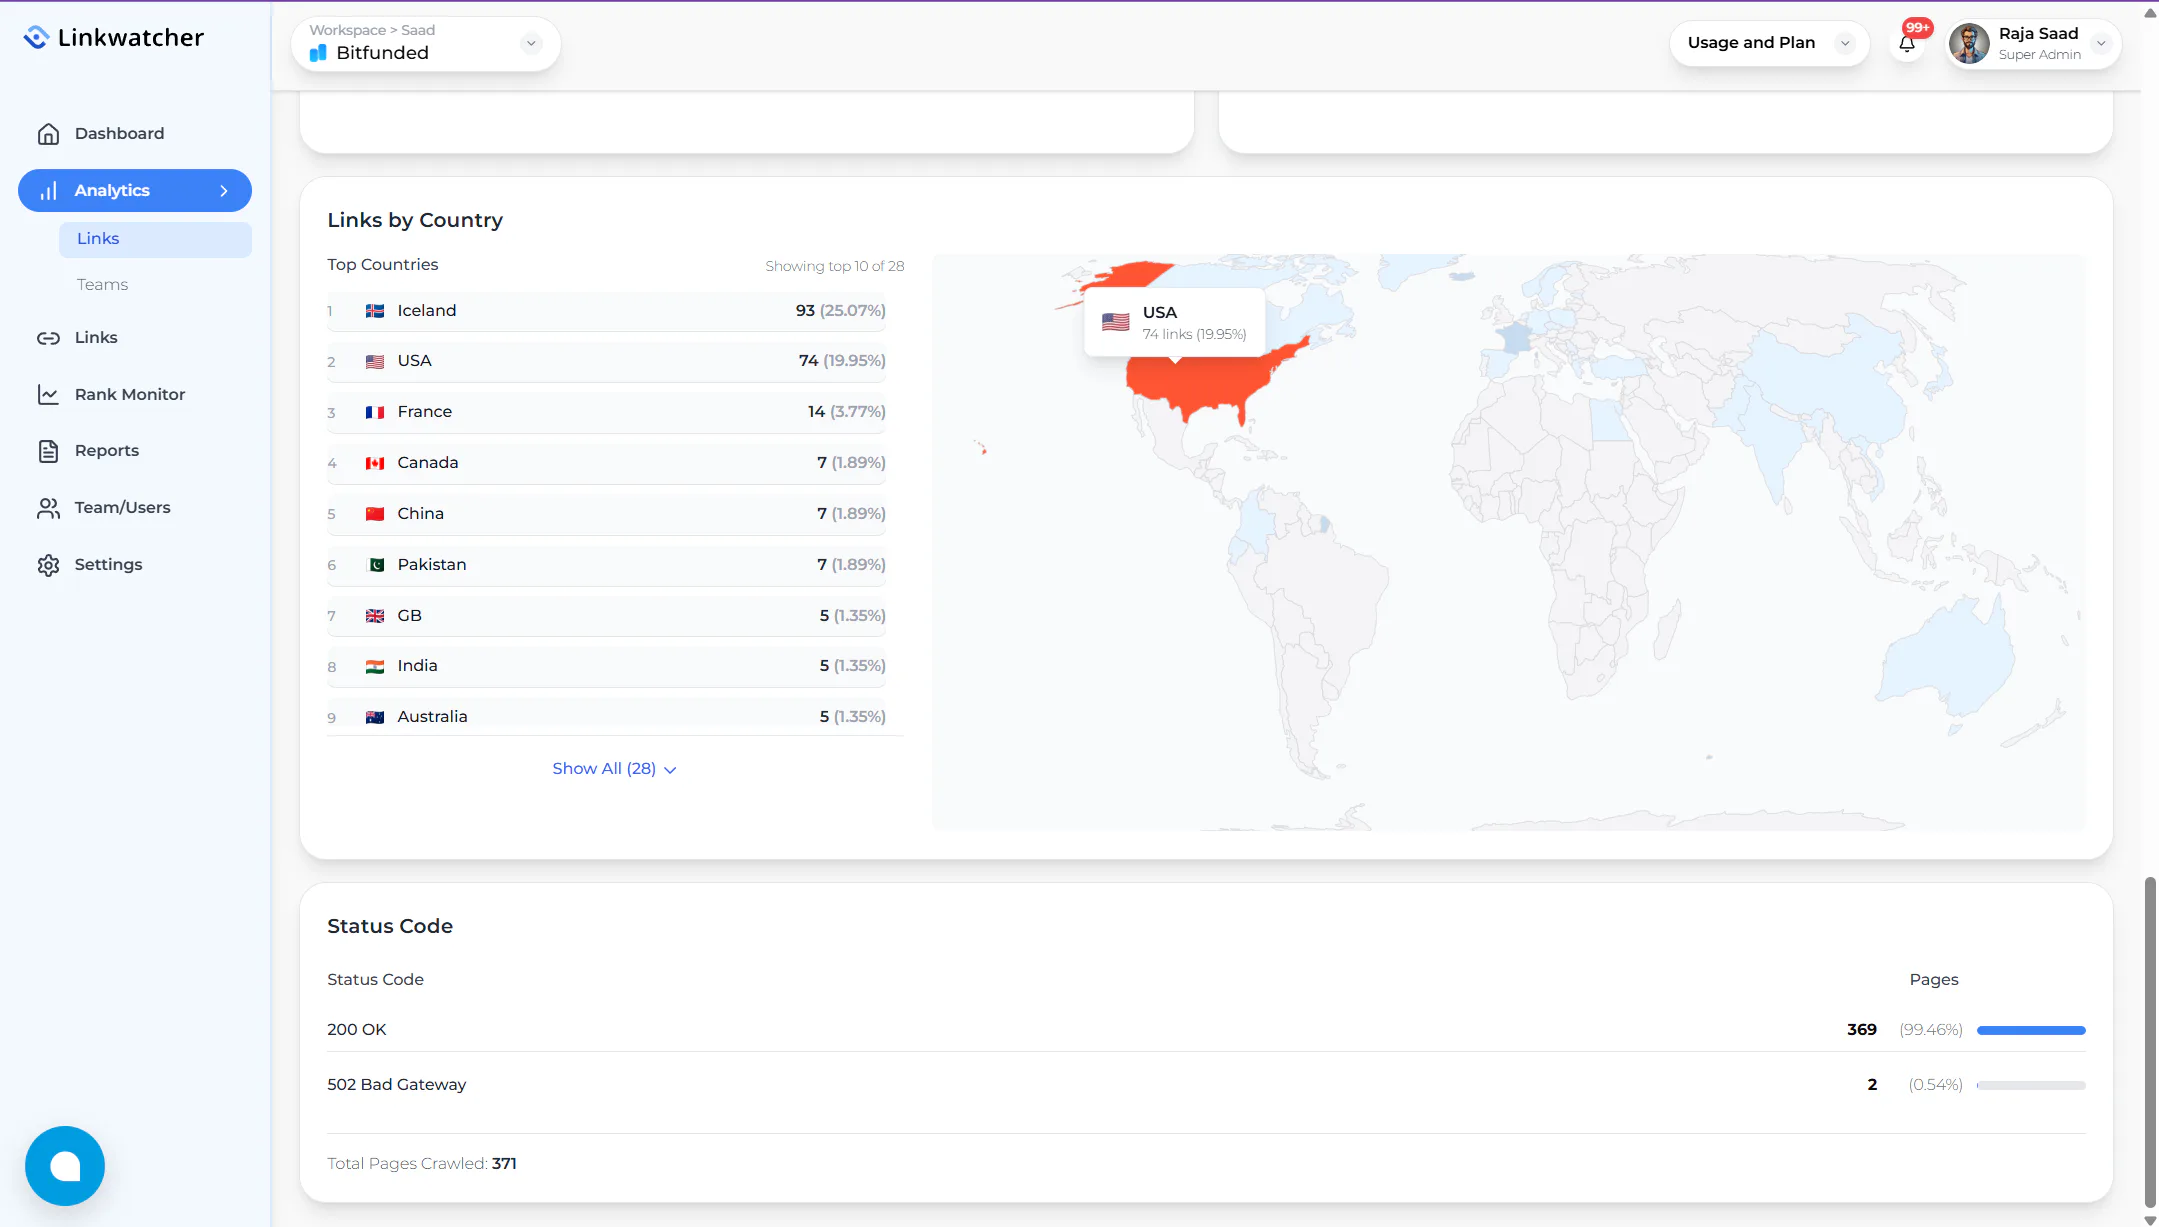Click the Linkwatcher logo icon

point(36,38)
